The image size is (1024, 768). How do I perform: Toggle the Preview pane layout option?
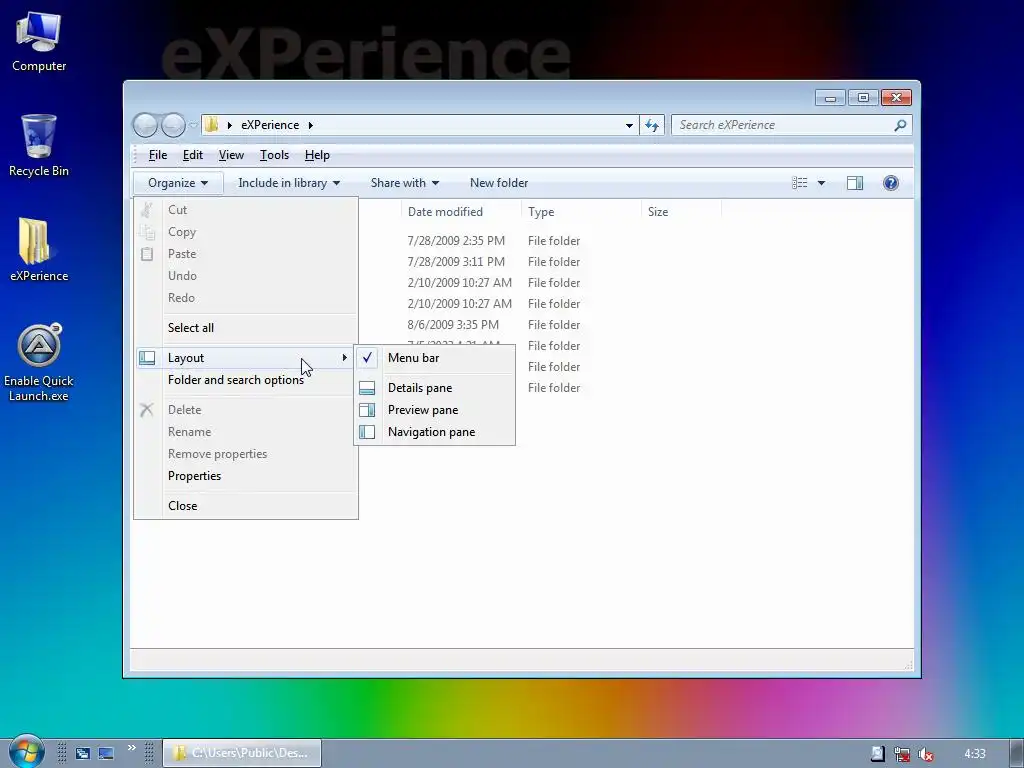(x=434, y=410)
